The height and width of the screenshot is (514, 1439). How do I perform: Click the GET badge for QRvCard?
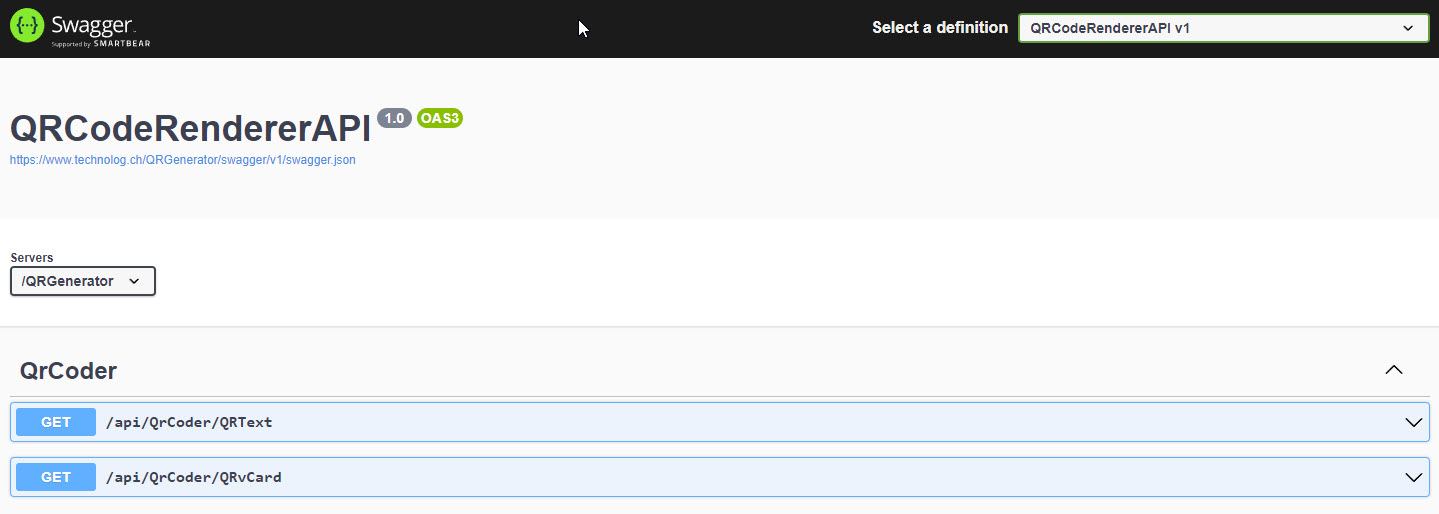tap(56, 477)
